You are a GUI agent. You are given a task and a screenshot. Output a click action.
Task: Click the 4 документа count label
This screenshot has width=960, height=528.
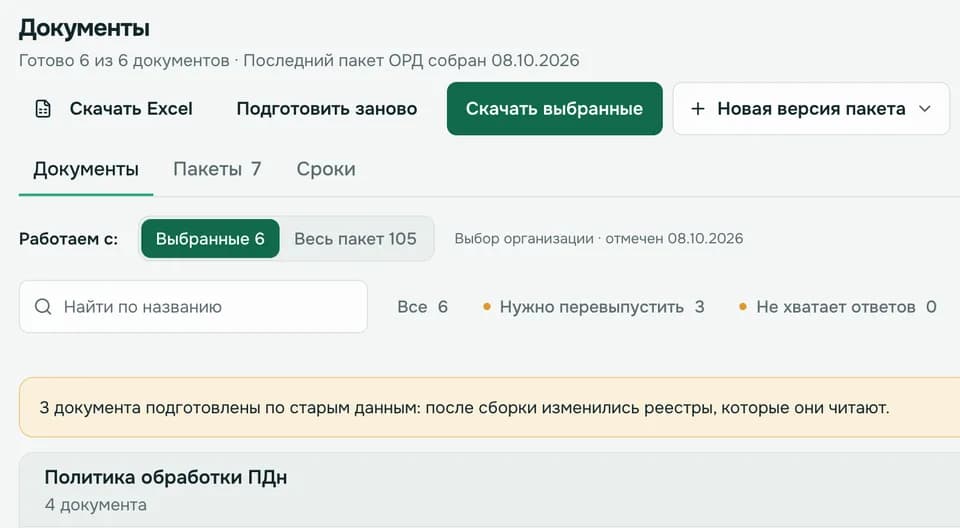tap(96, 505)
